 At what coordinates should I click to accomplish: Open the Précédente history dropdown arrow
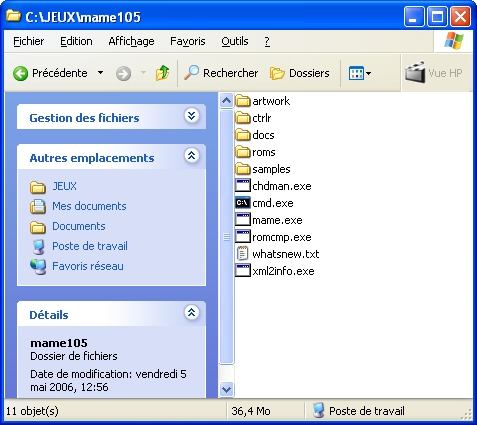tap(100, 73)
